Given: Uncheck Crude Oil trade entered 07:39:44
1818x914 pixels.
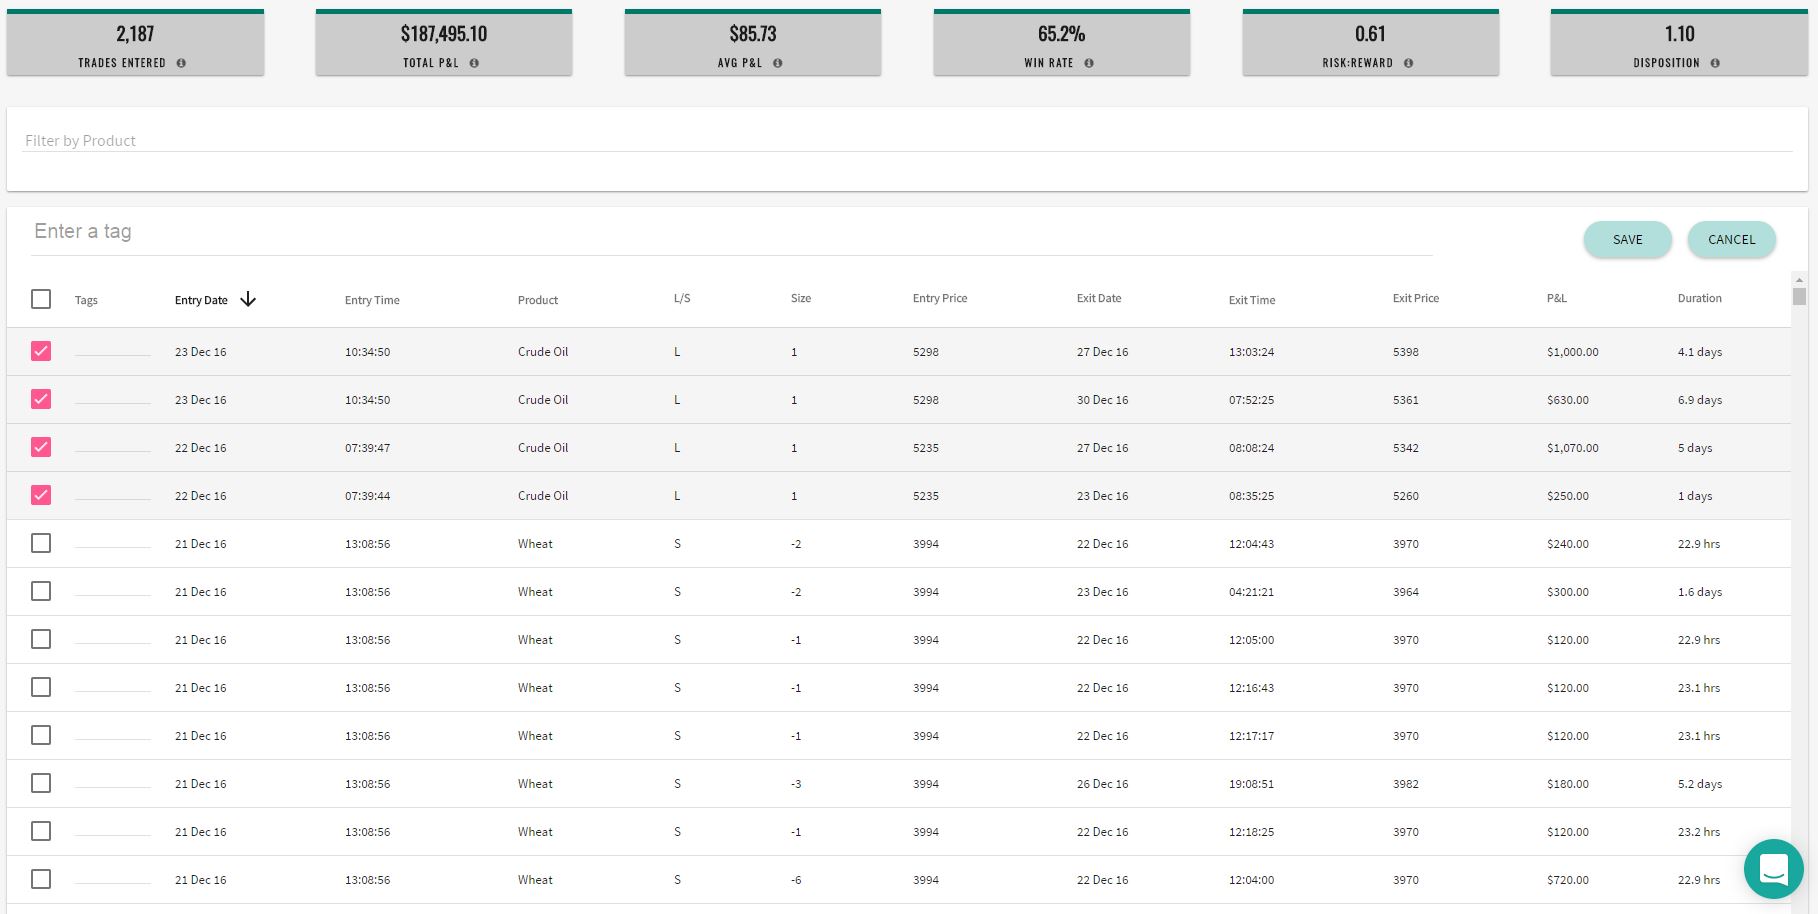Looking at the screenshot, I should pos(41,495).
